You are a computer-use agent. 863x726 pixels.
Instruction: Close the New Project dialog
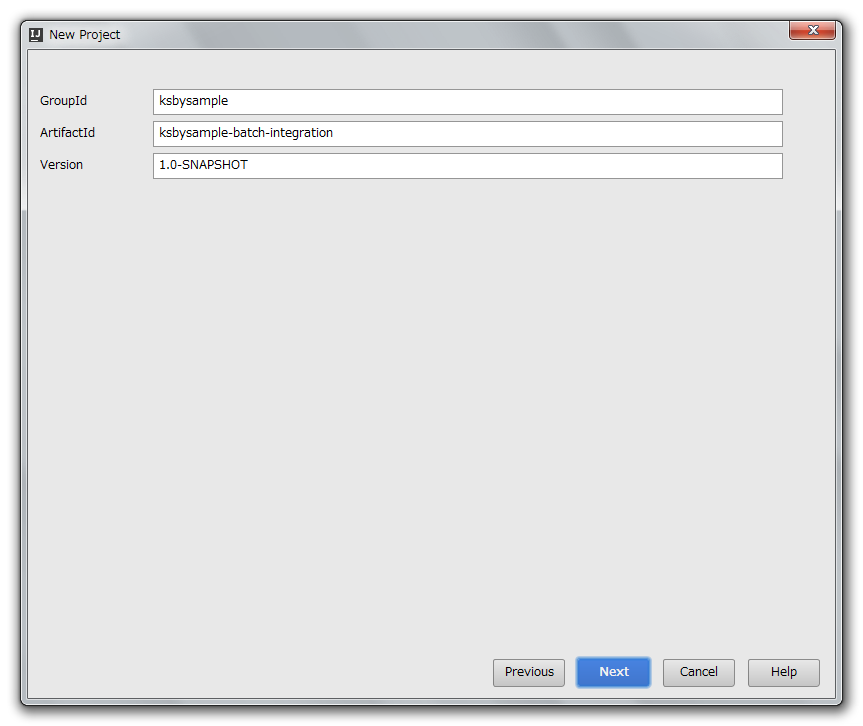click(813, 30)
